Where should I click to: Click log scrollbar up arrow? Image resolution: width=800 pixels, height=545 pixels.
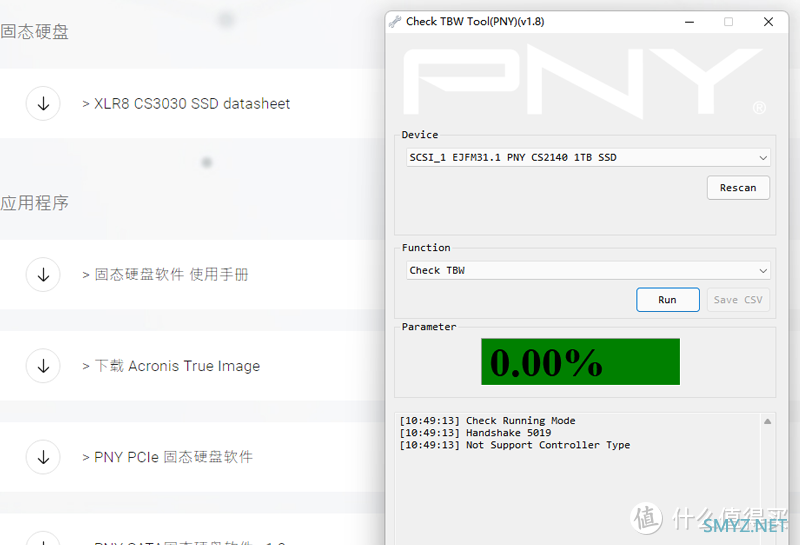[767, 422]
